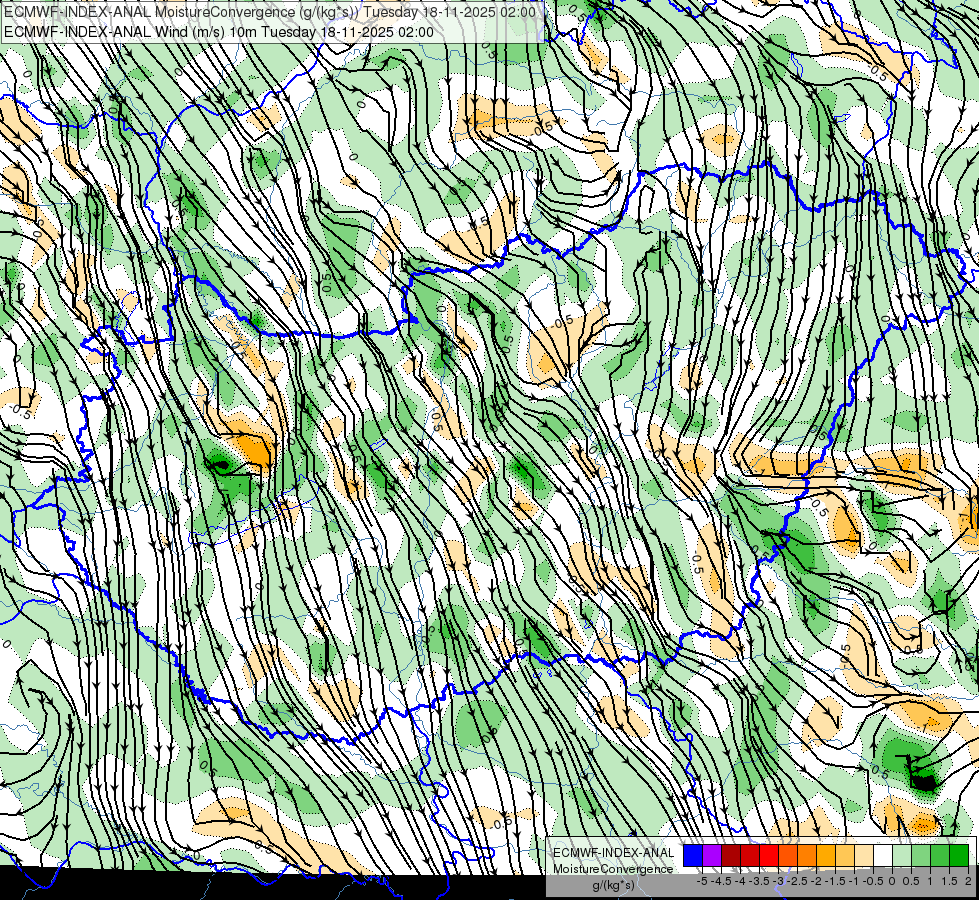The height and width of the screenshot is (900, 979).
Task: Click the legend swatch between 0 and 0.5
Action: 902,856
